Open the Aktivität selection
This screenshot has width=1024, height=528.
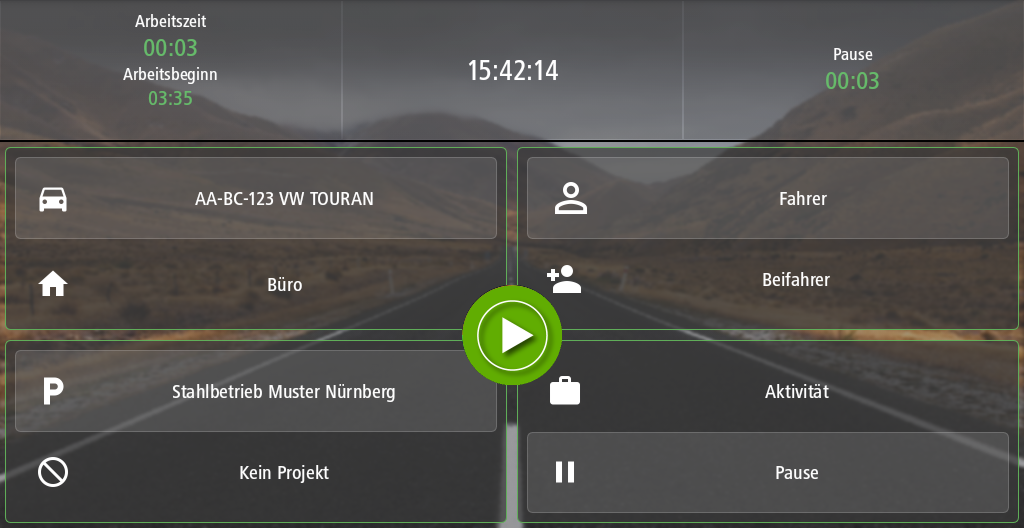tap(768, 391)
